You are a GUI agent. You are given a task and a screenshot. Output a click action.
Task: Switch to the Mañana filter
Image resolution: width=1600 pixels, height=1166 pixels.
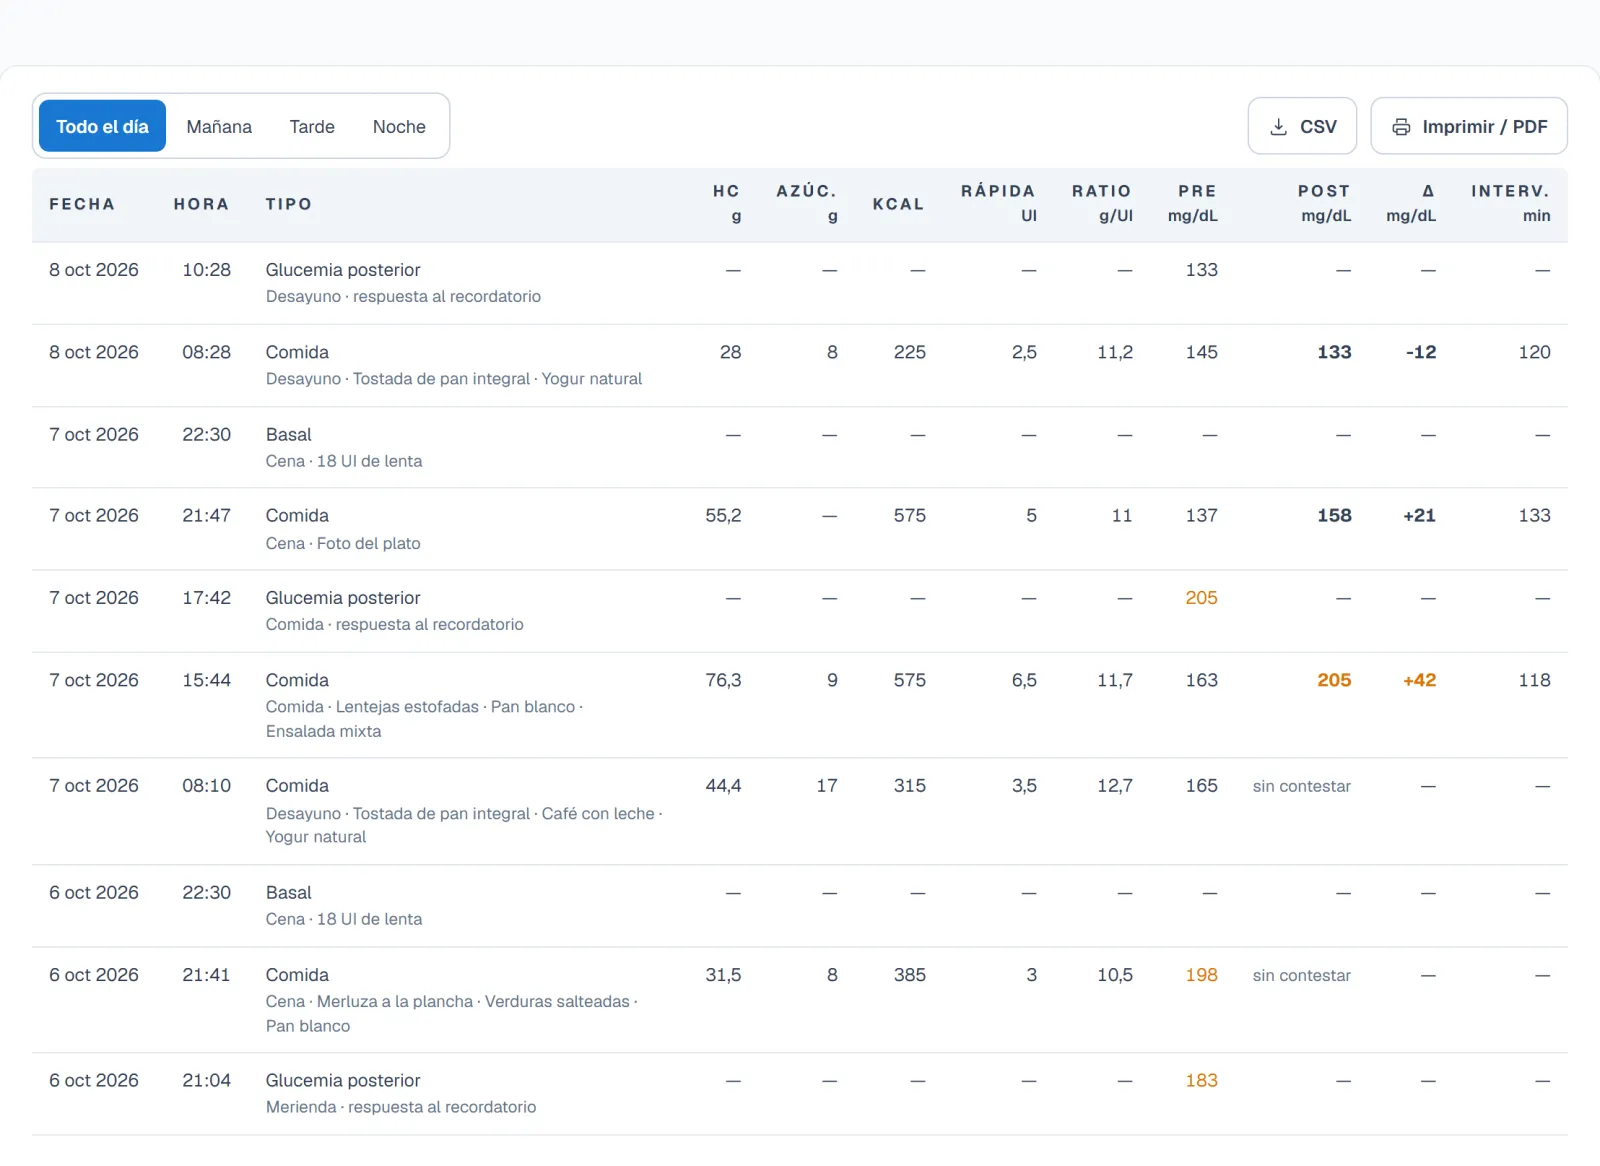(x=219, y=127)
